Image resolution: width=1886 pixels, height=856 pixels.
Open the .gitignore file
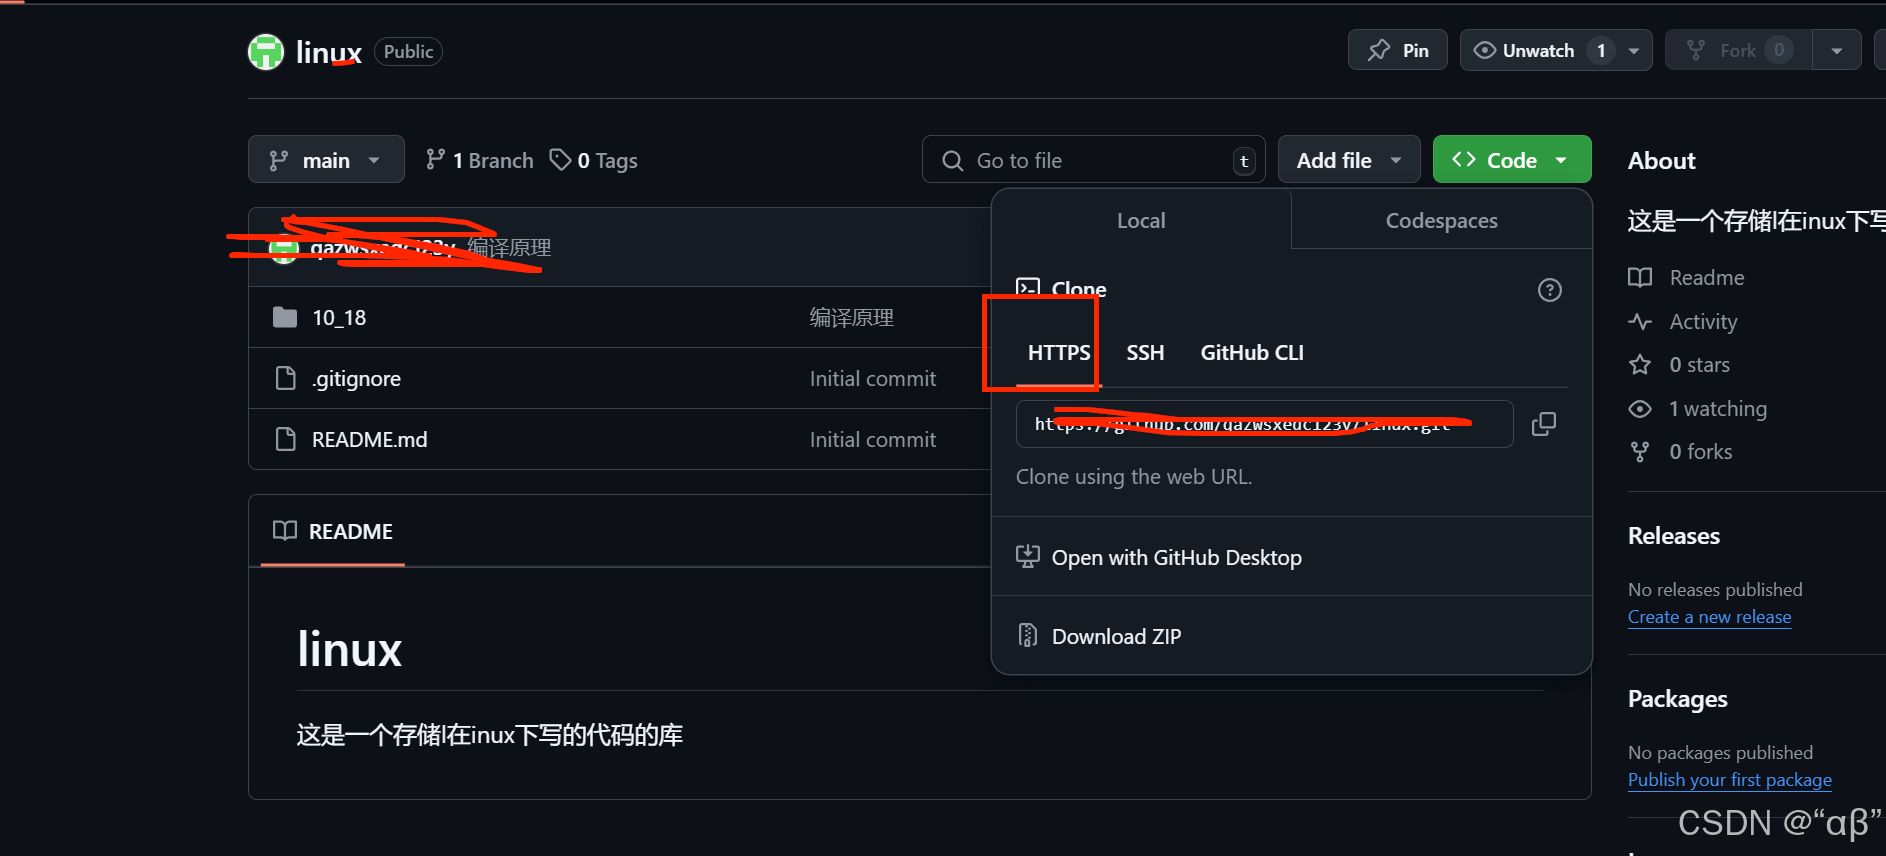[356, 379]
